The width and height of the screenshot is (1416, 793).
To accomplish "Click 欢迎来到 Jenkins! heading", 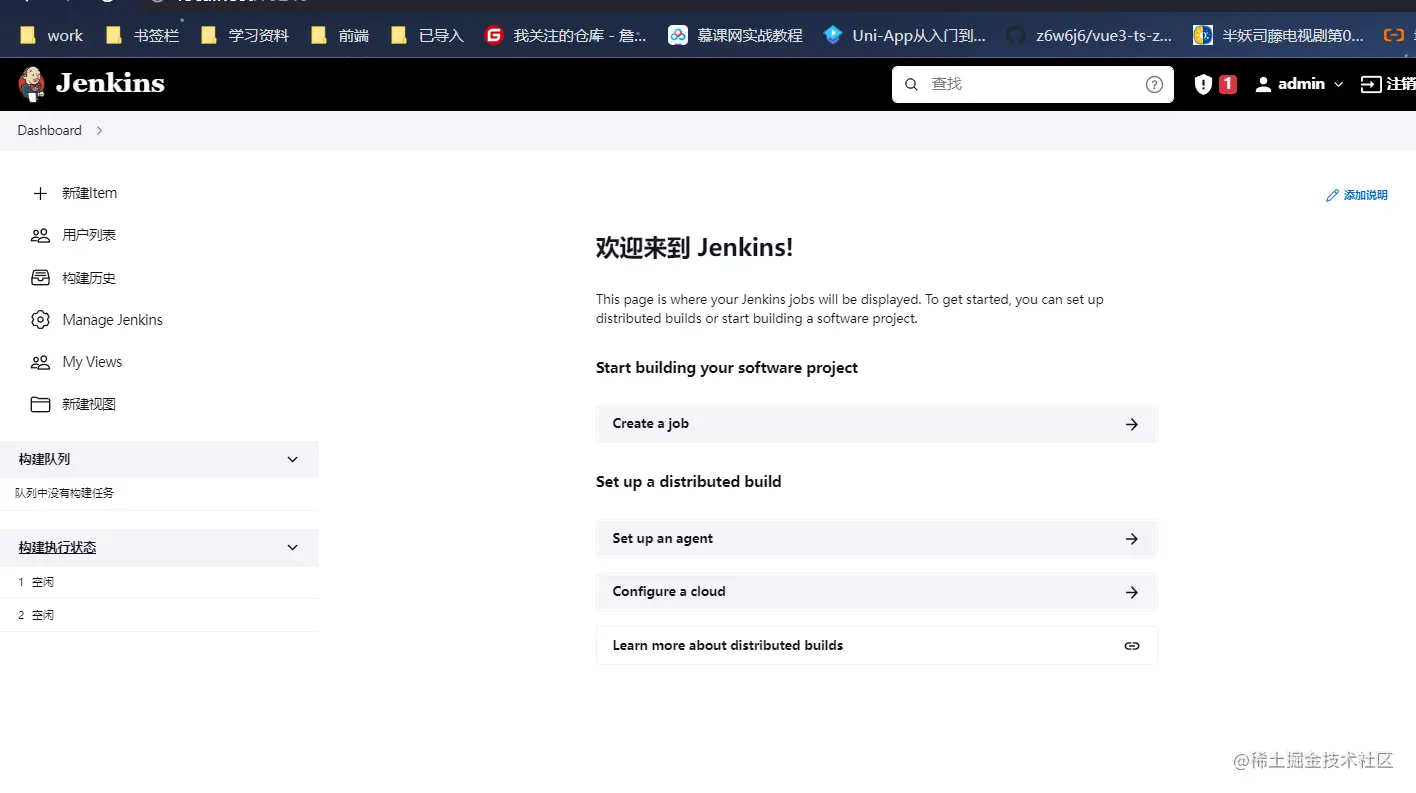I will click(x=694, y=247).
